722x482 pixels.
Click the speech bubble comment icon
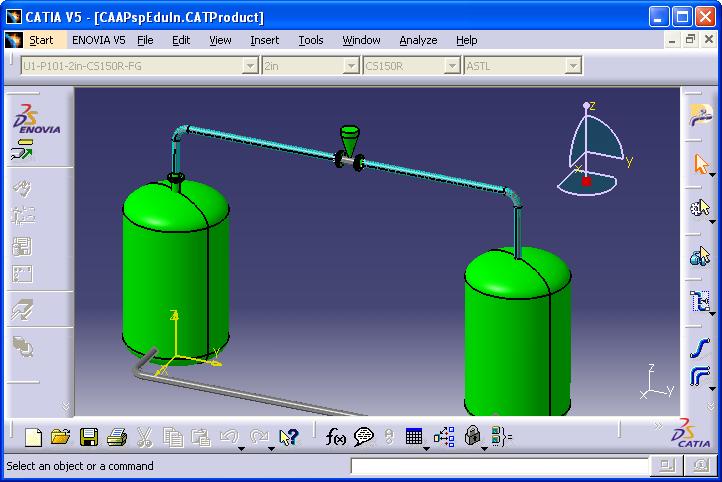[364, 436]
